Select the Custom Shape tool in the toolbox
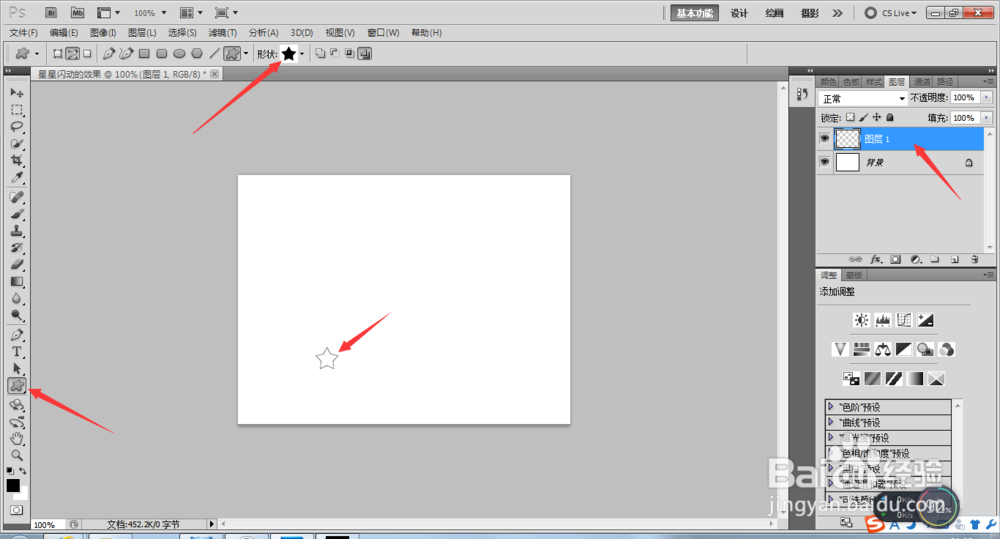This screenshot has width=1000, height=539. 17,385
